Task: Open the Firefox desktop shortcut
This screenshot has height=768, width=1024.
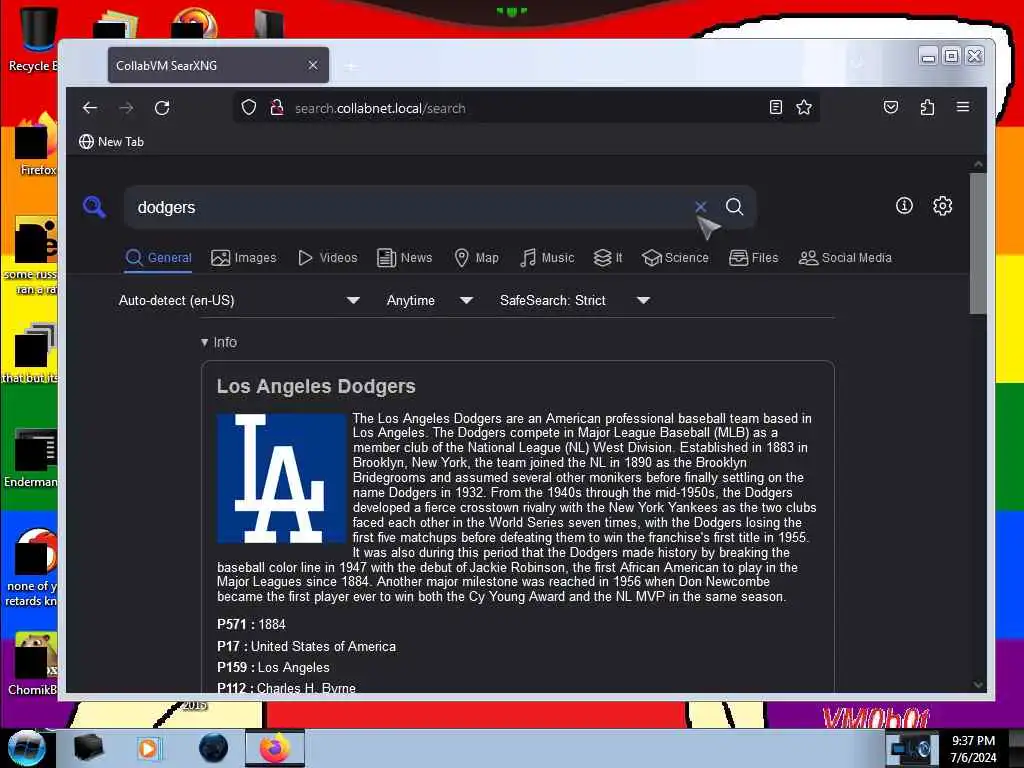Action: point(37,146)
